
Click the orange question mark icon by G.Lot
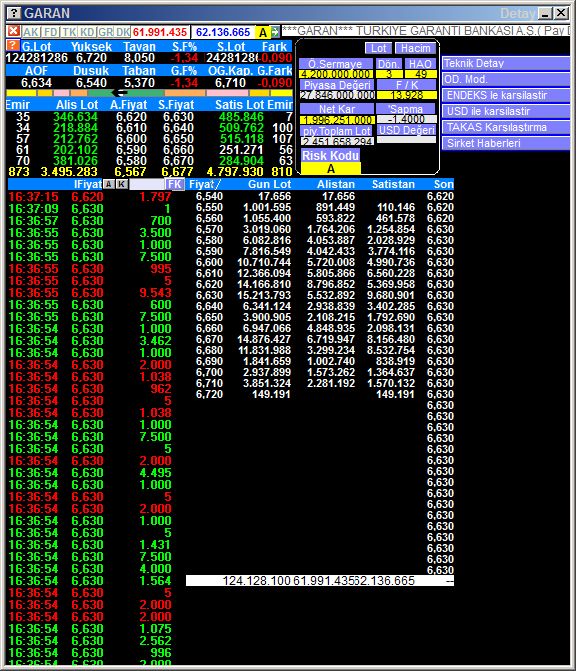(13, 45)
